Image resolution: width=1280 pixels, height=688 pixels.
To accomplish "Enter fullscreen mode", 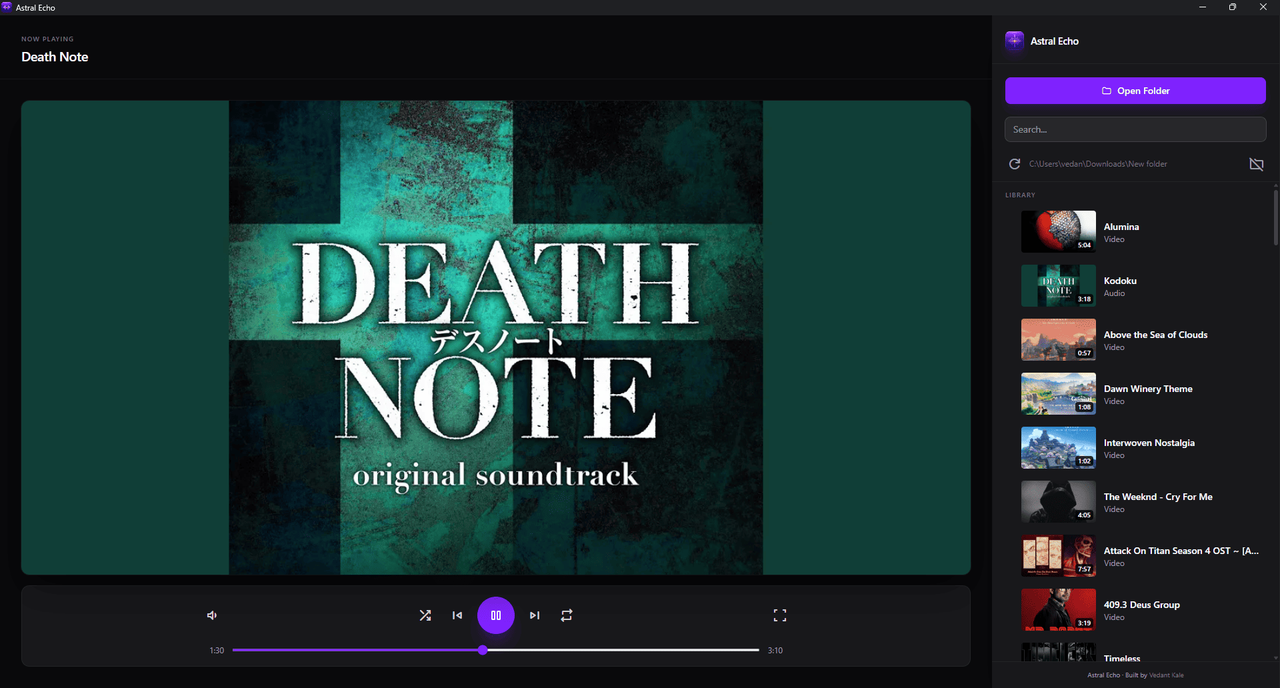I will click(x=780, y=616).
